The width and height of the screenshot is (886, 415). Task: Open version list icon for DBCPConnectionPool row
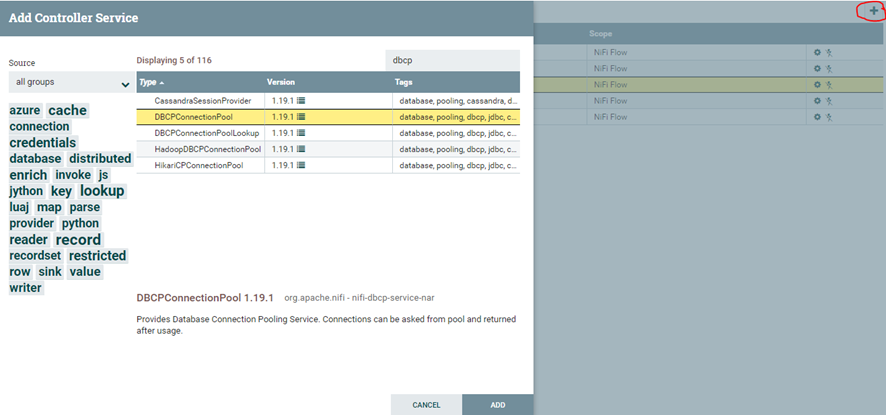tap(301, 117)
